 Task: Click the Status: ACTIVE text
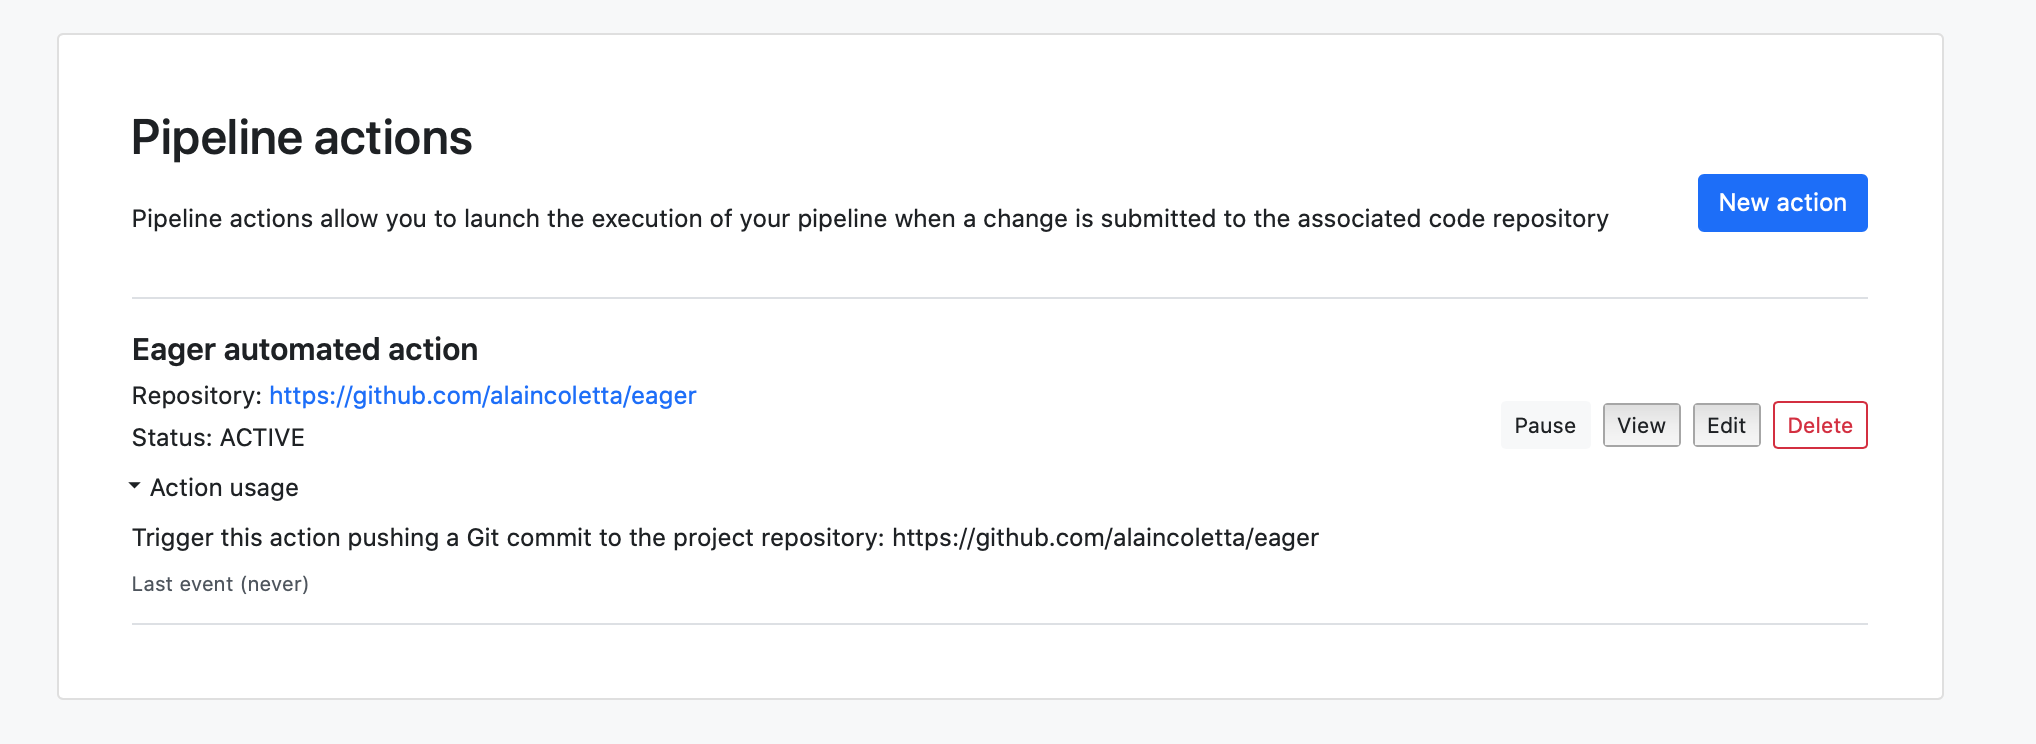pos(218,437)
